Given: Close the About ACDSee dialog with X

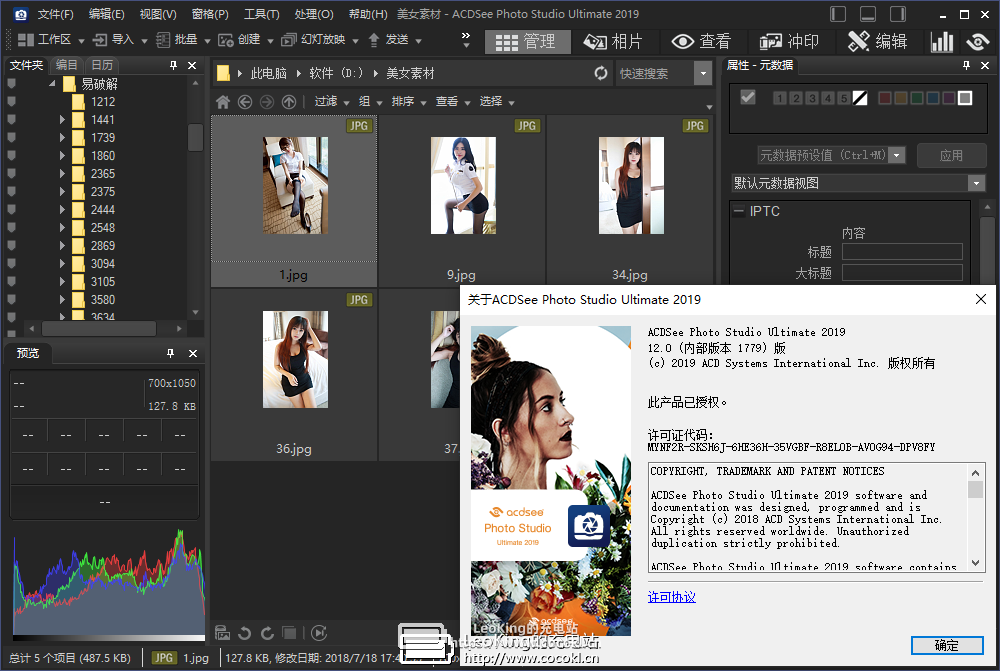Looking at the screenshot, I should (x=981, y=299).
